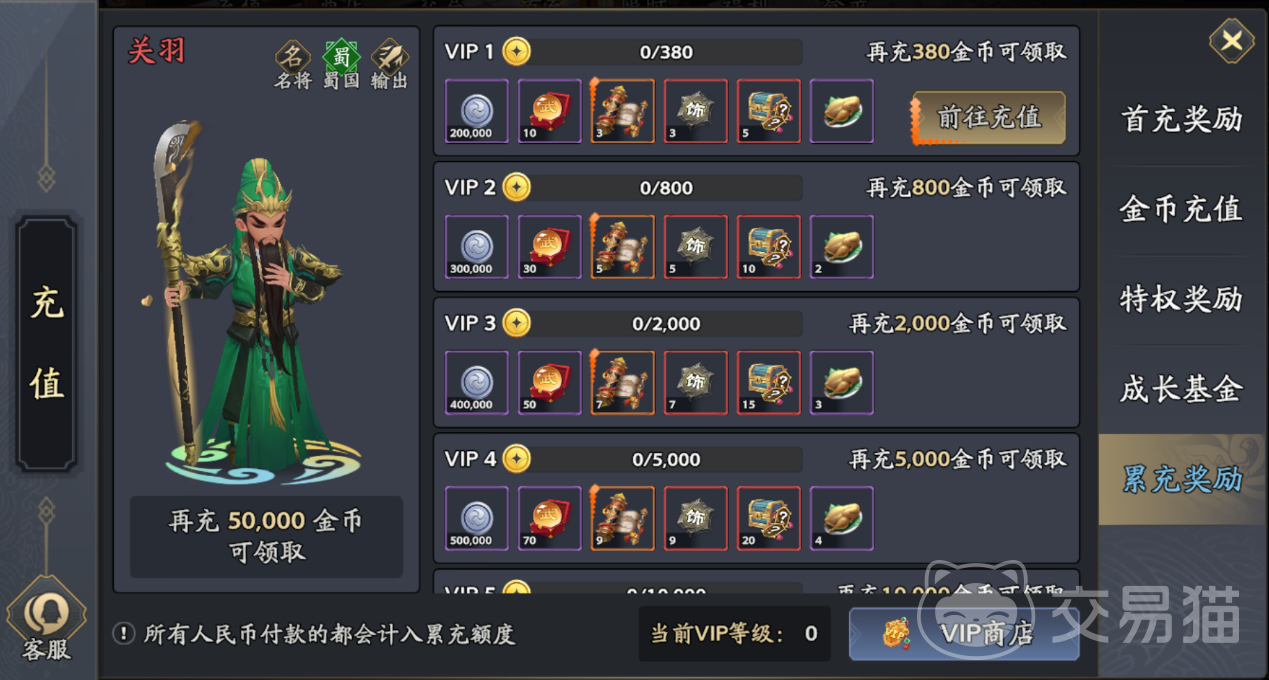Tap the 蜀国 faction badge on Guan Yu
This screenshot has width=1269, height=680.
[340, 64]
